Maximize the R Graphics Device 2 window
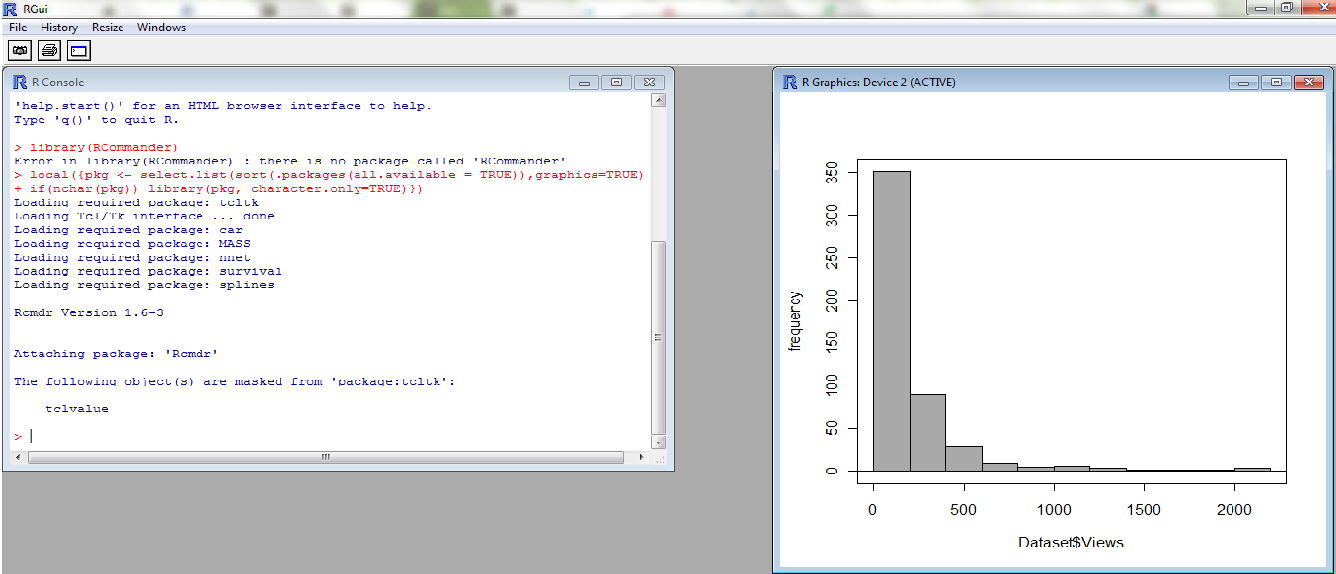Screen dimensions: 1336x574 pyautogui.click(x=1276, y=82)
